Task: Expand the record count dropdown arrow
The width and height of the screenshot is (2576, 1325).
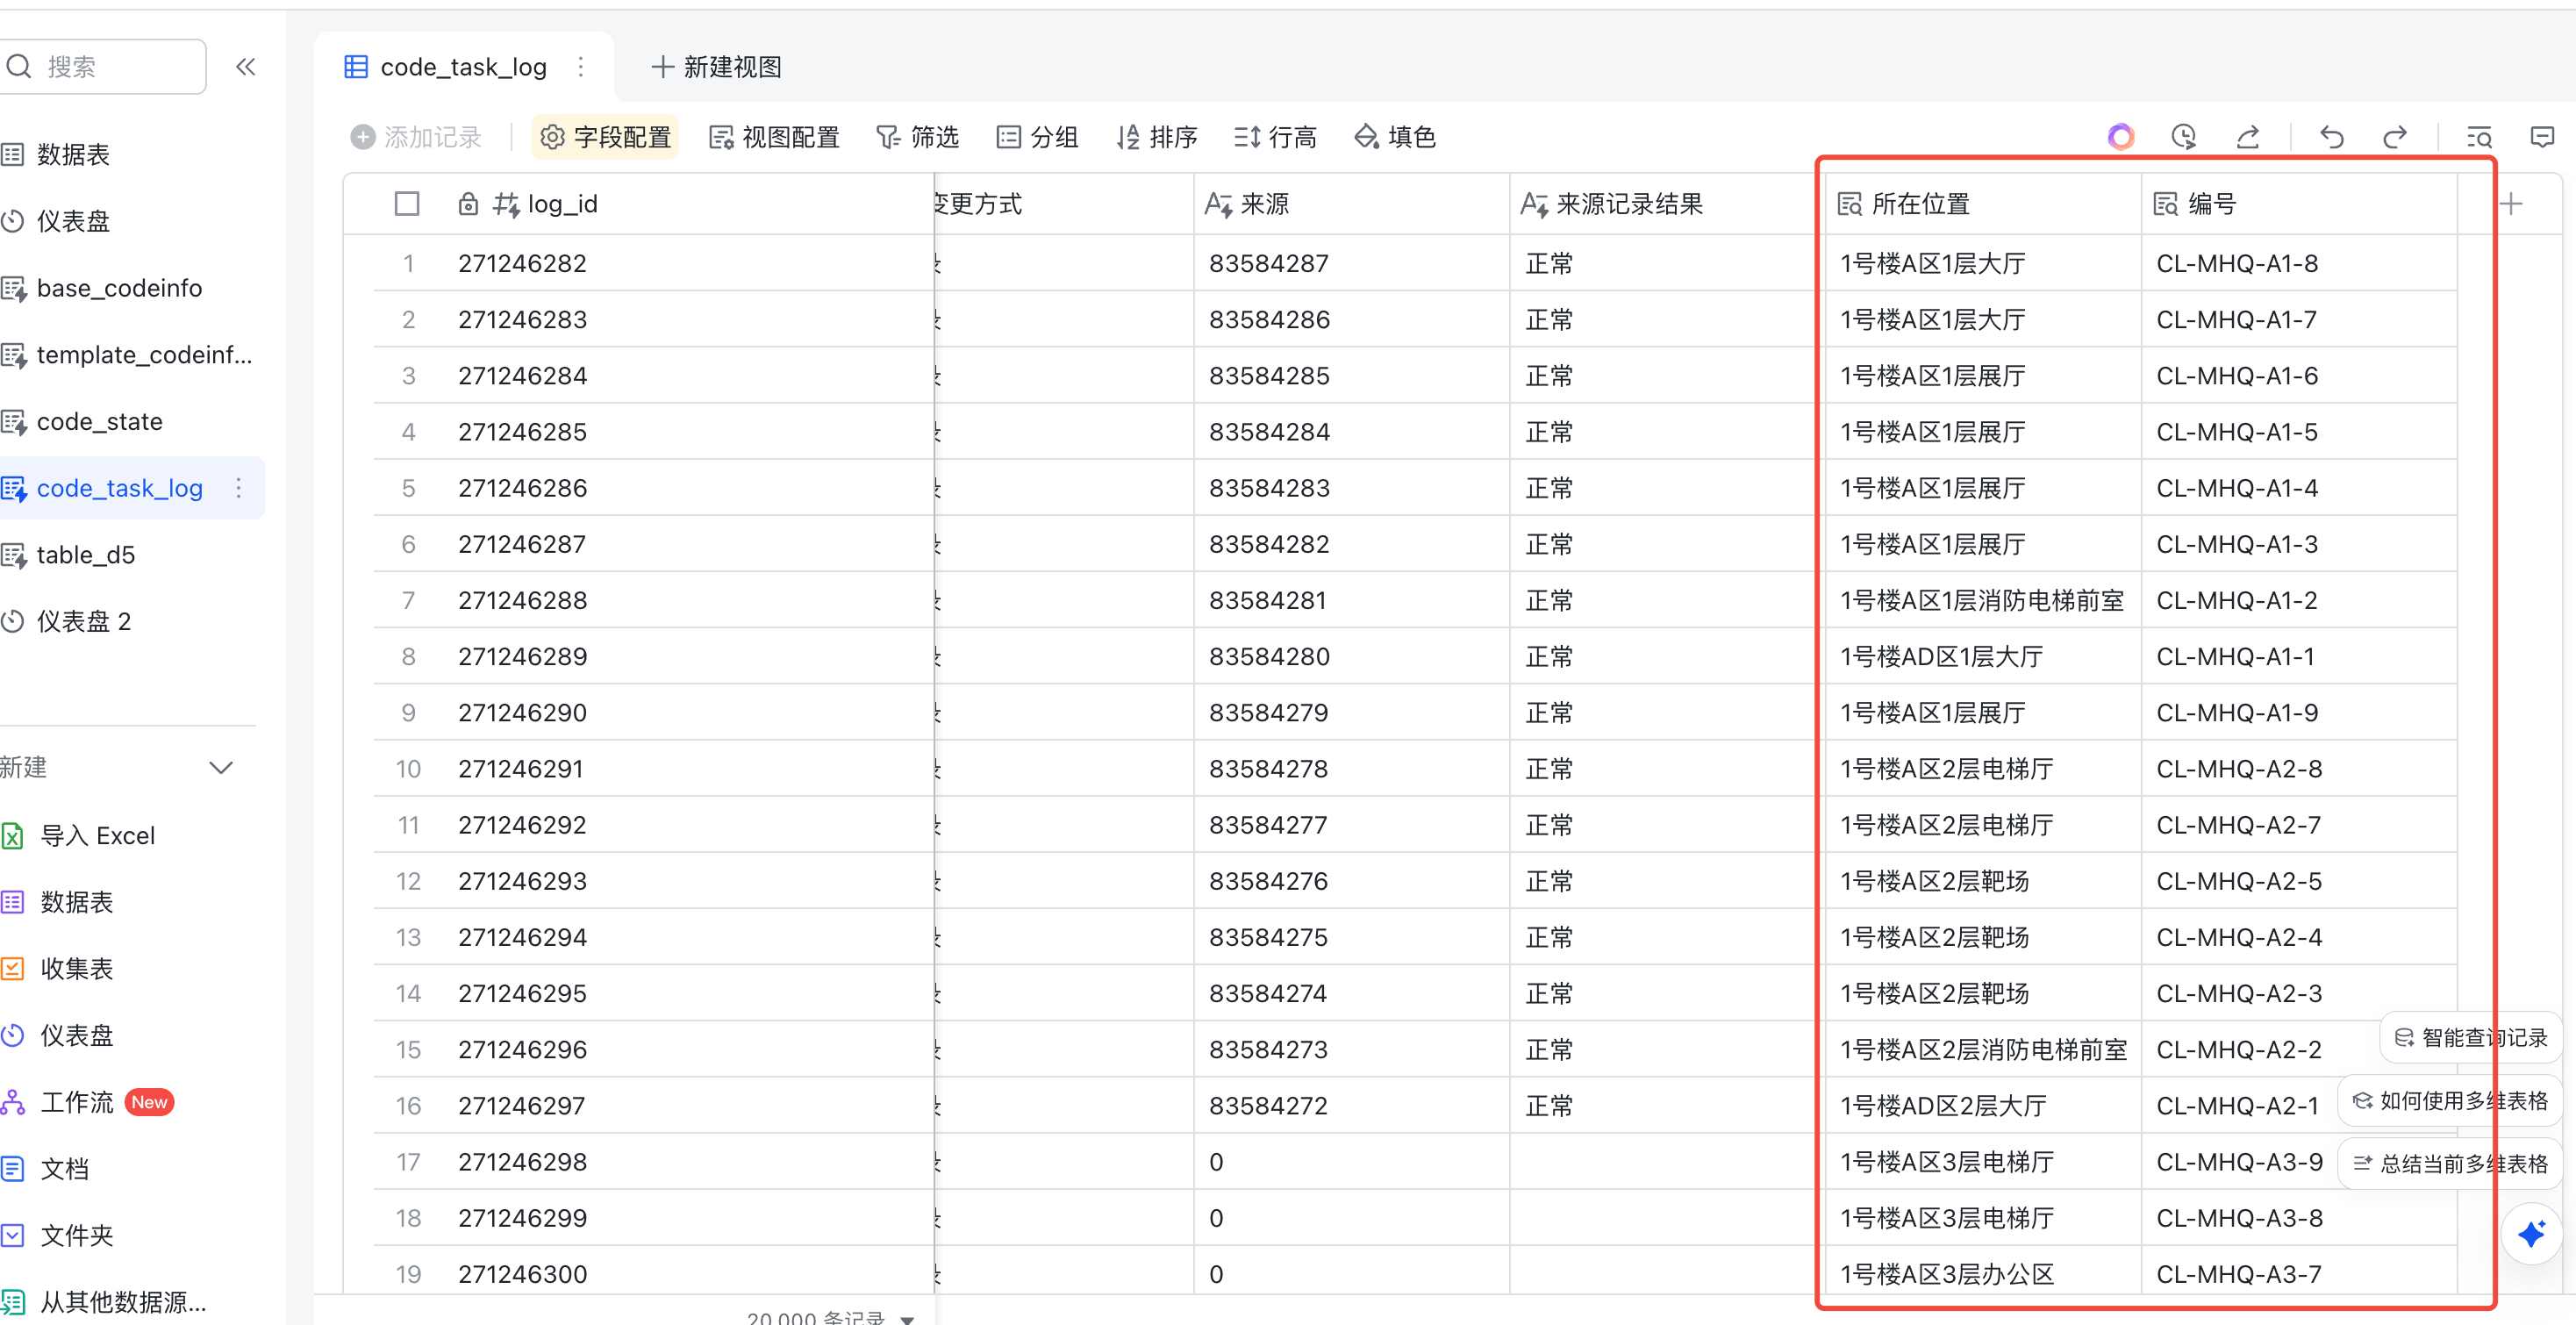Action: (907, 1318)
